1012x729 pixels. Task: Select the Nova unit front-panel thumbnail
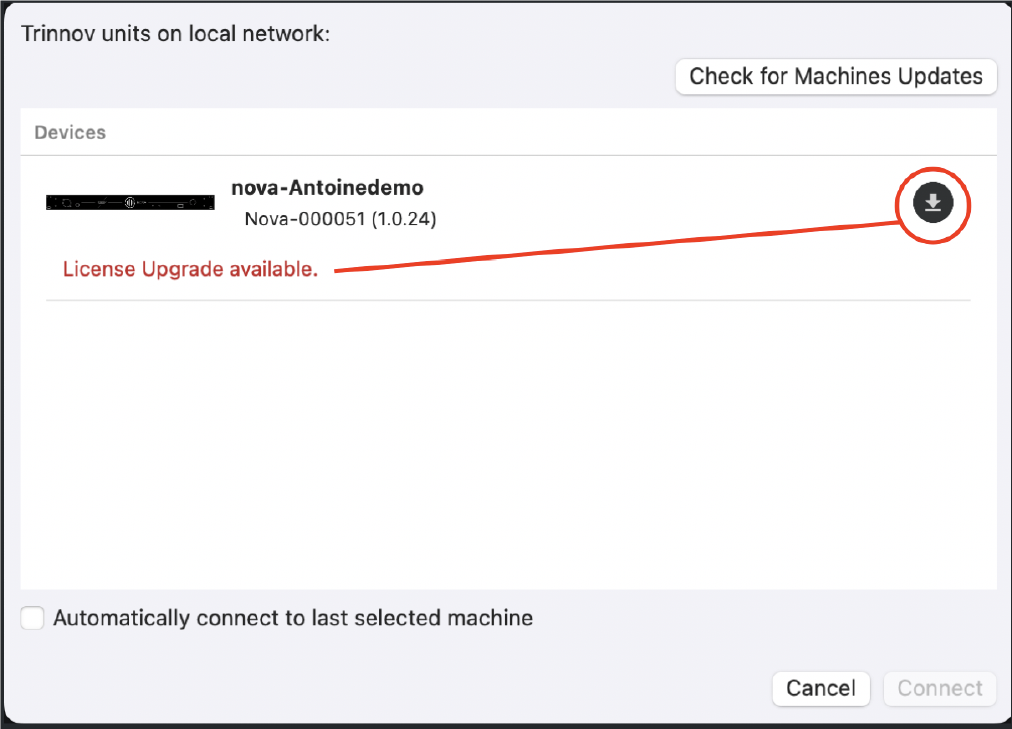coord(130,202)
